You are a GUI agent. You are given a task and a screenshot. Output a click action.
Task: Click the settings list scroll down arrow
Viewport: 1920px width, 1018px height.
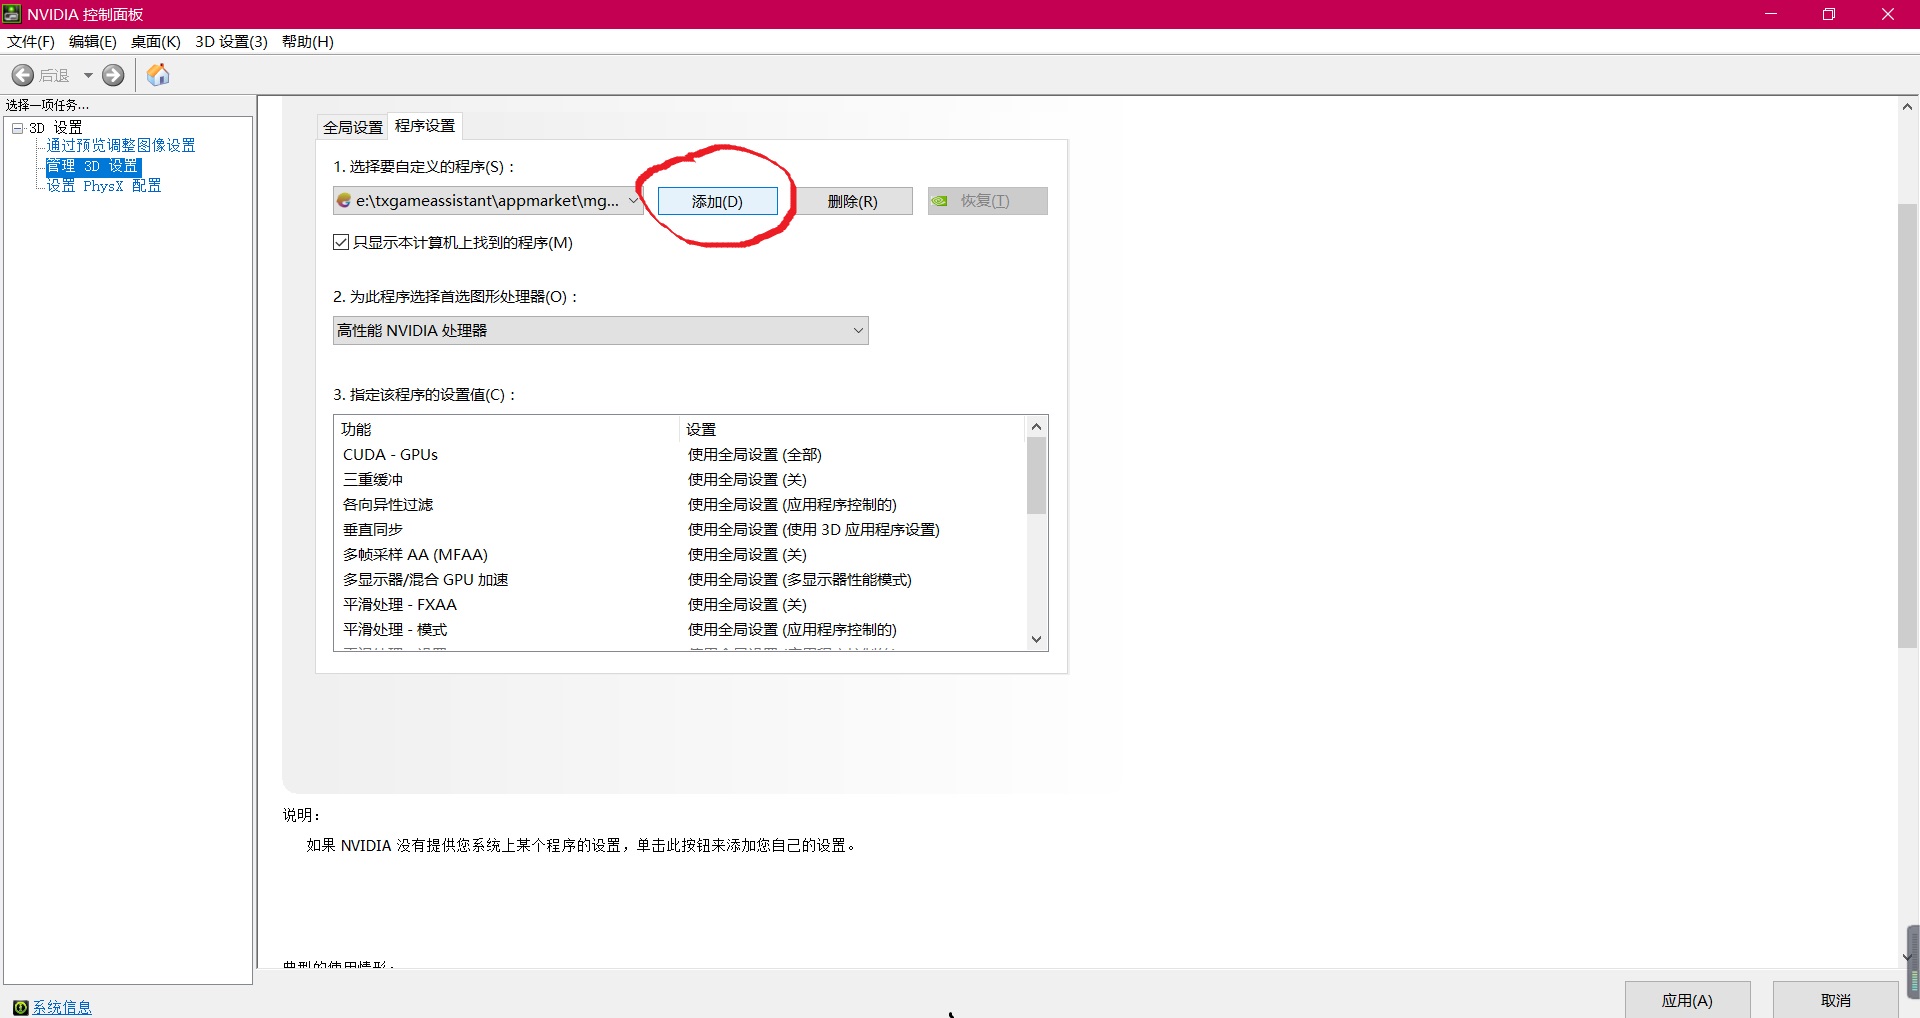1036,639
